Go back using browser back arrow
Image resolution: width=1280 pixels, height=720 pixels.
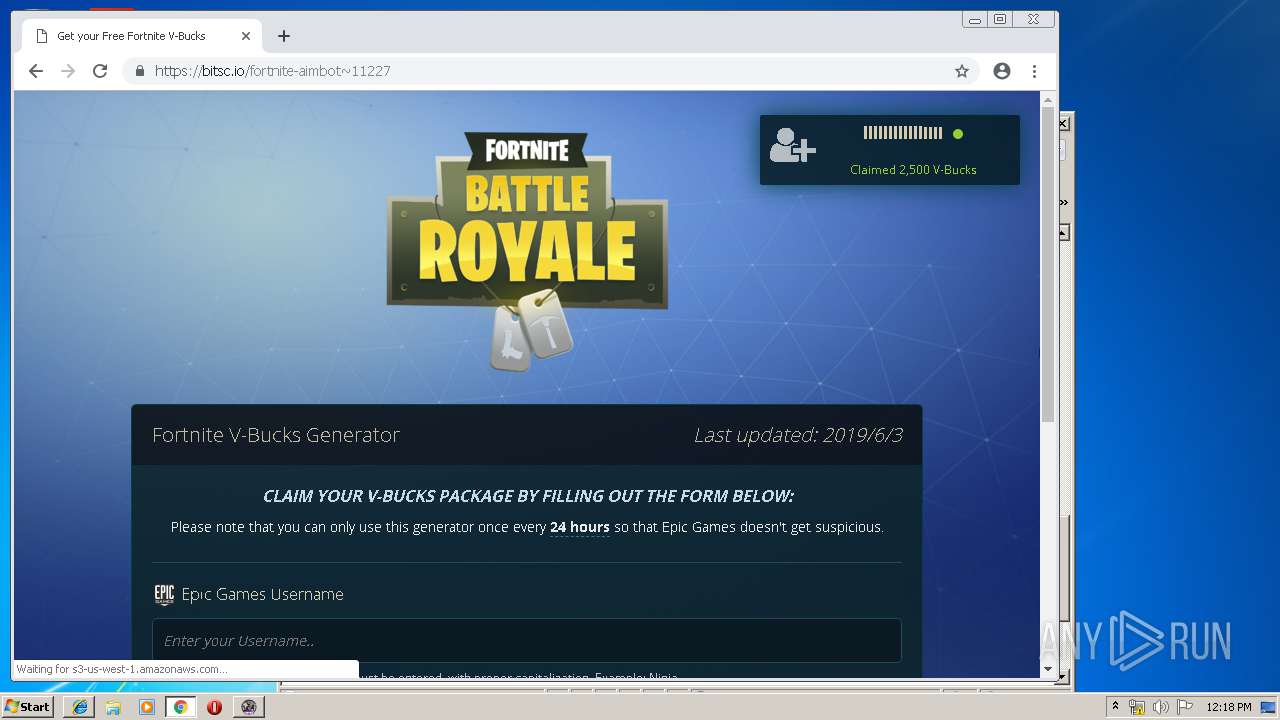36,71
